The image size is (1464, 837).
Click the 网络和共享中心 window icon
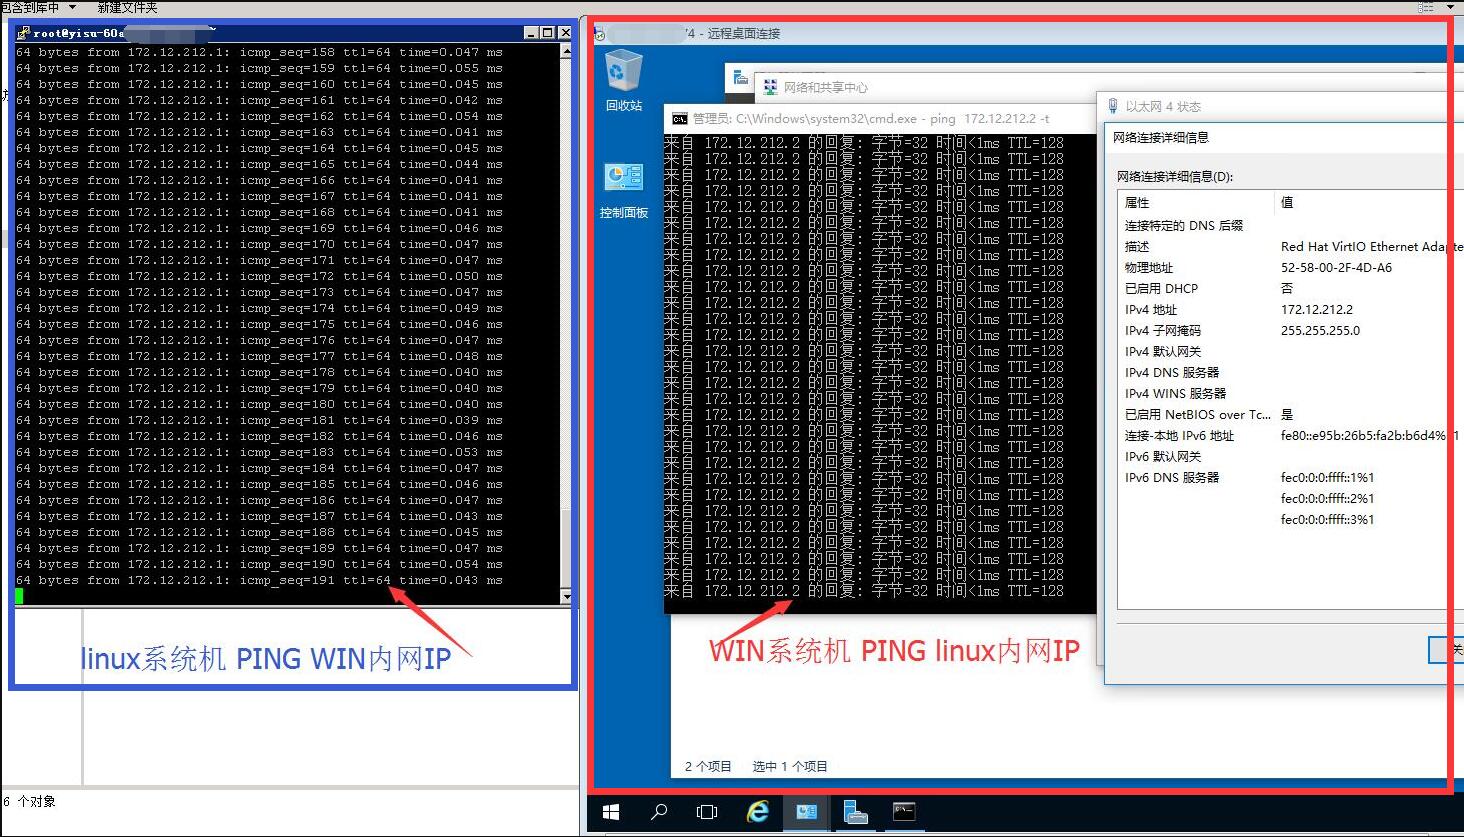pos(770,87)
